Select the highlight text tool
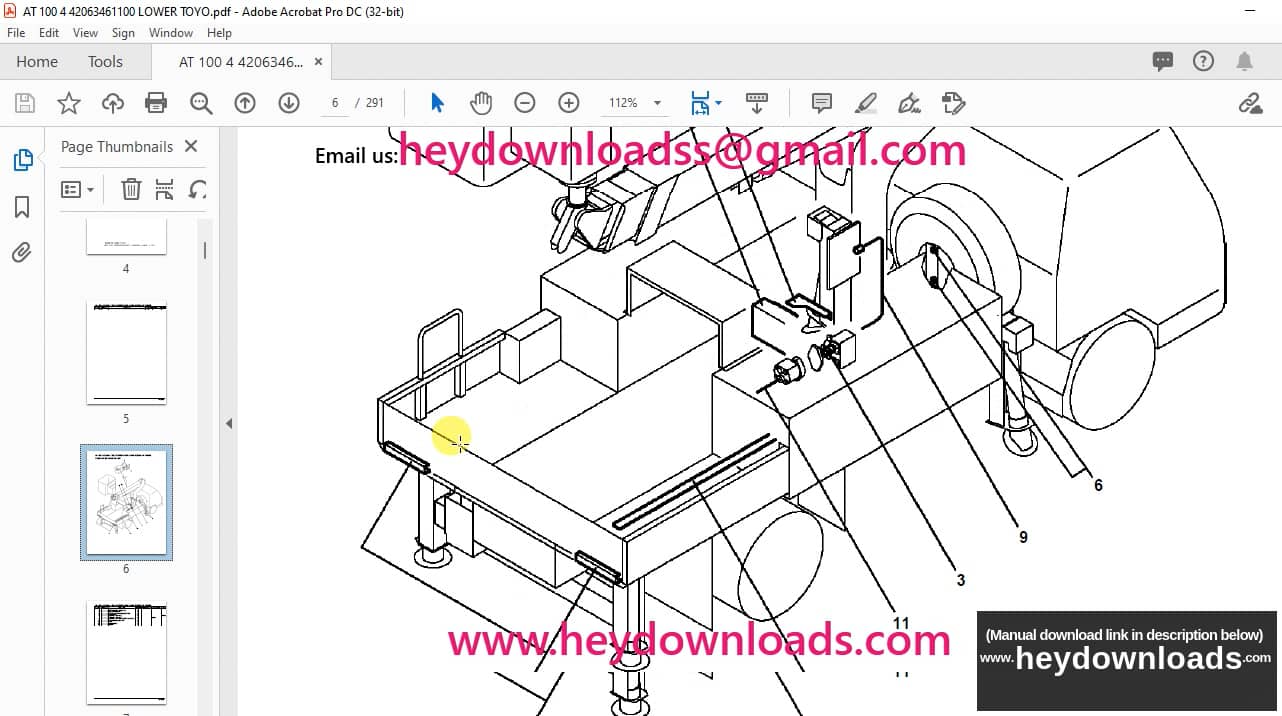The height and width of the screenshot is (716, 1282). pyautogui.click(x=866, y=103)
